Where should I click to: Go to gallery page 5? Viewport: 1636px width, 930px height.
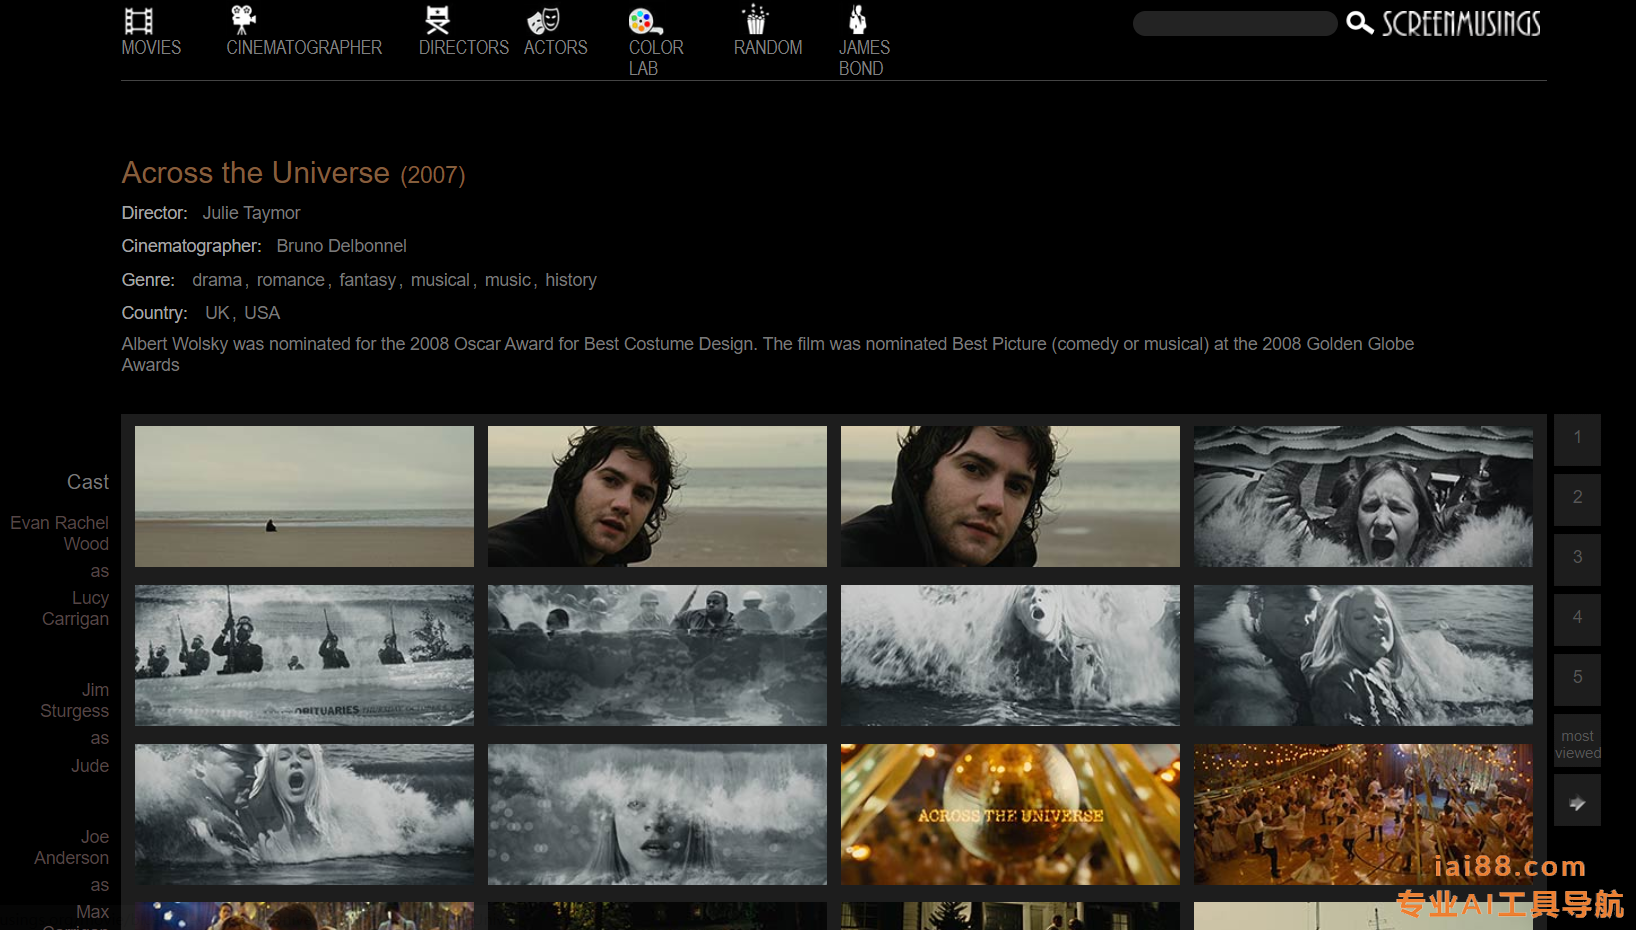[x=1577, y=680]
